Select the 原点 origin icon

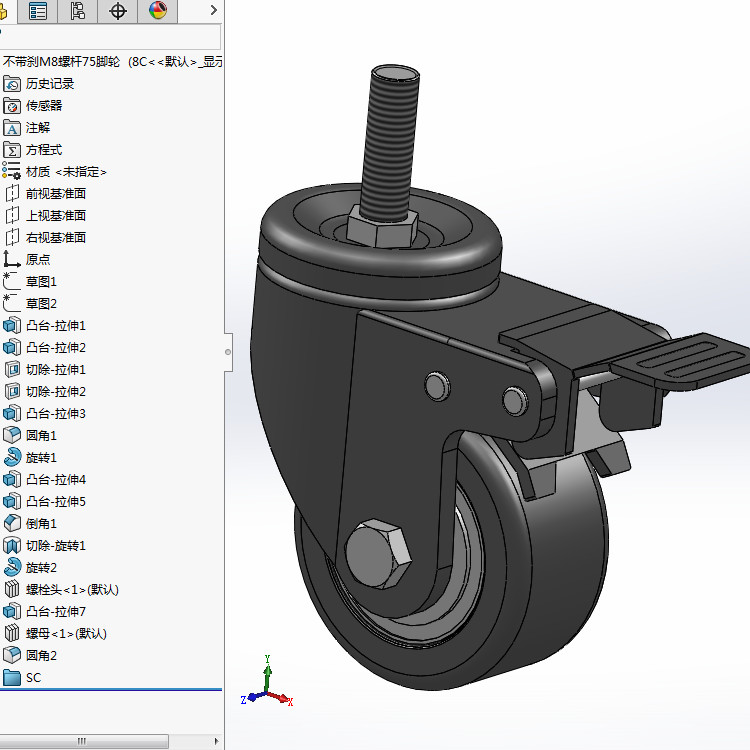12,260
